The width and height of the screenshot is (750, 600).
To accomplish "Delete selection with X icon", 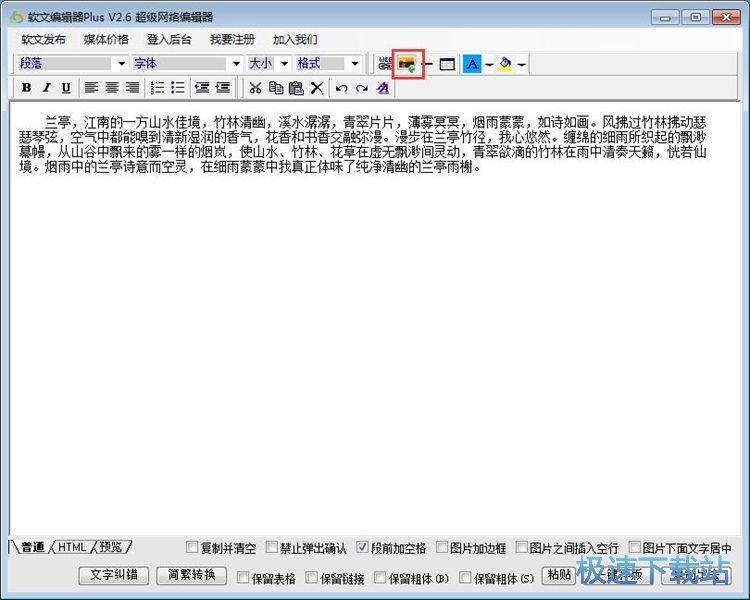I will point(317,88).
